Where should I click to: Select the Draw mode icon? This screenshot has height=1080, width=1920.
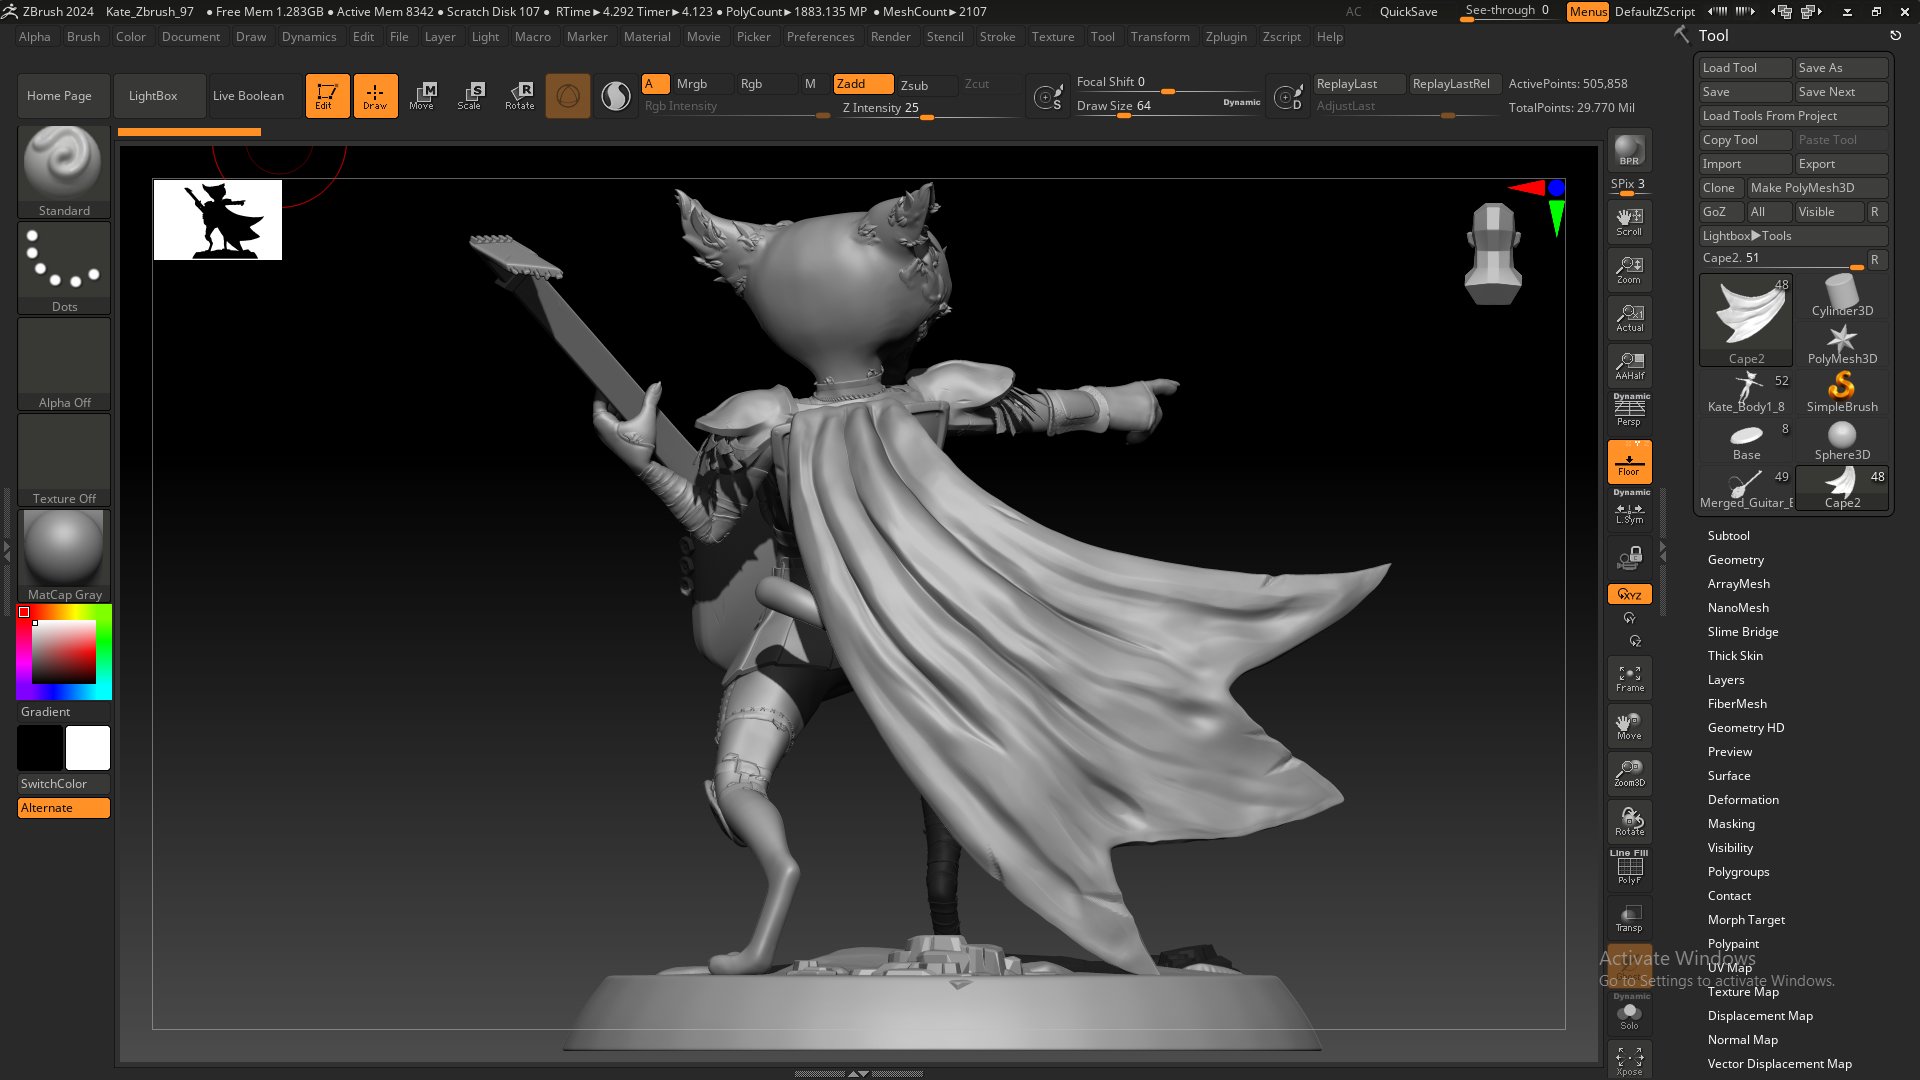coord(375,96)
